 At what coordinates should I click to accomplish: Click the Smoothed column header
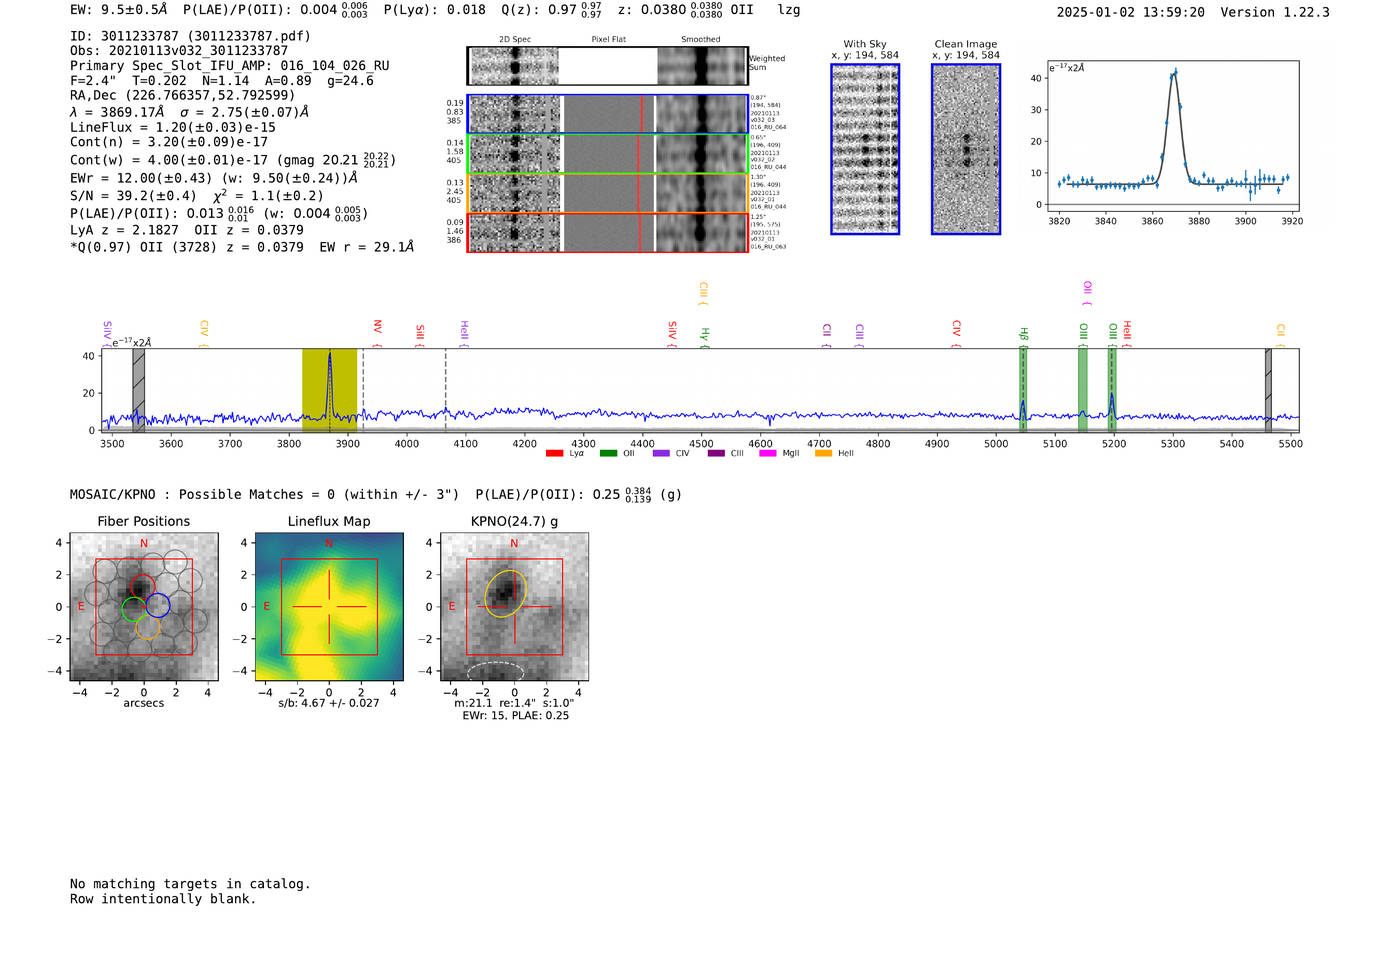point(701,40)
